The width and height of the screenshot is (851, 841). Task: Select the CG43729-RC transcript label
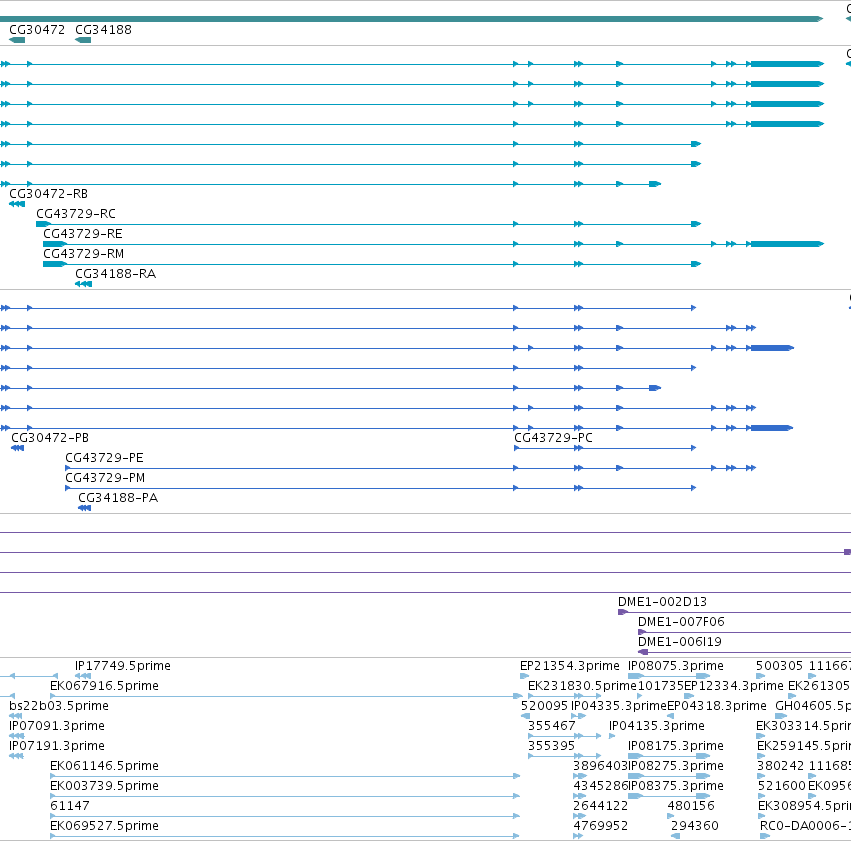pyautogui.click(x=76, y=214)
